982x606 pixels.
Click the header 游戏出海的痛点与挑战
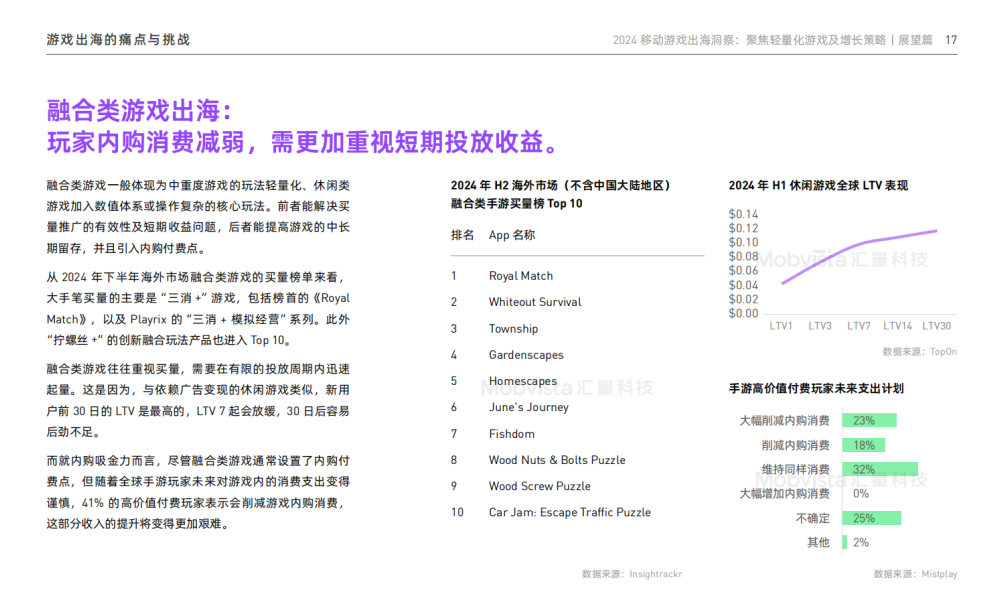pos(118,39)
